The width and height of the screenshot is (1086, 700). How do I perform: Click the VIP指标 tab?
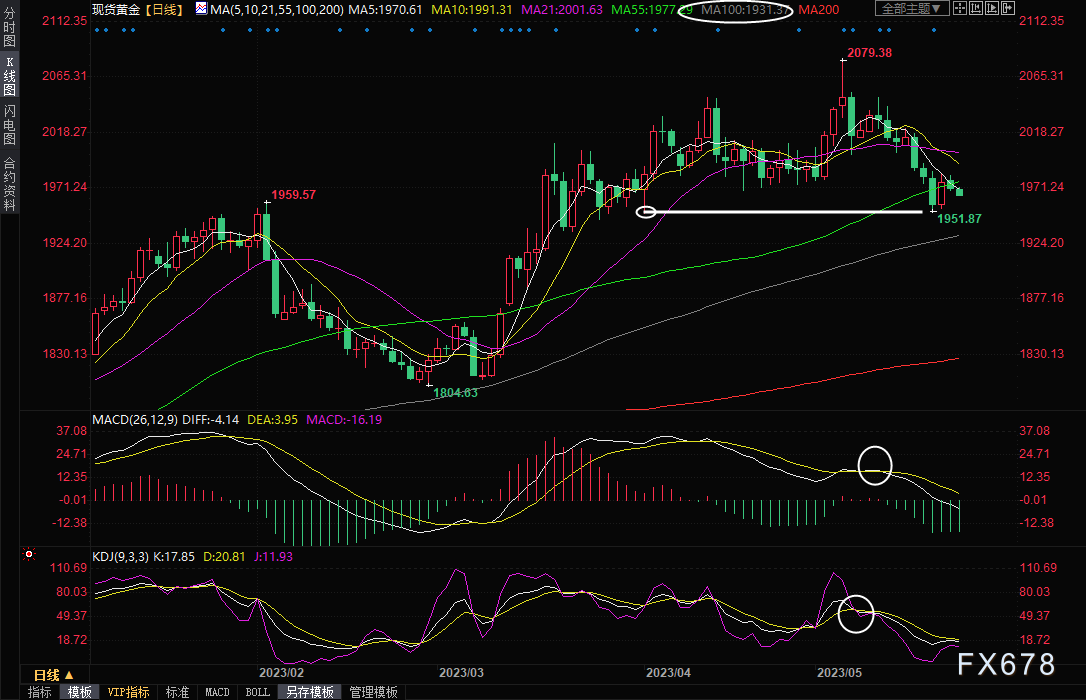pyautogui.click(x=128, y=692)
